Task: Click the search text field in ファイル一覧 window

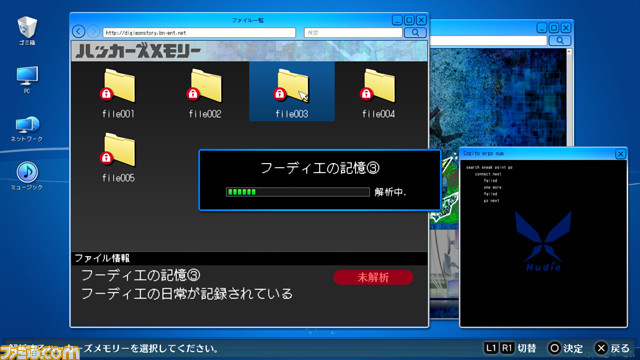Action: coord(353,33)
